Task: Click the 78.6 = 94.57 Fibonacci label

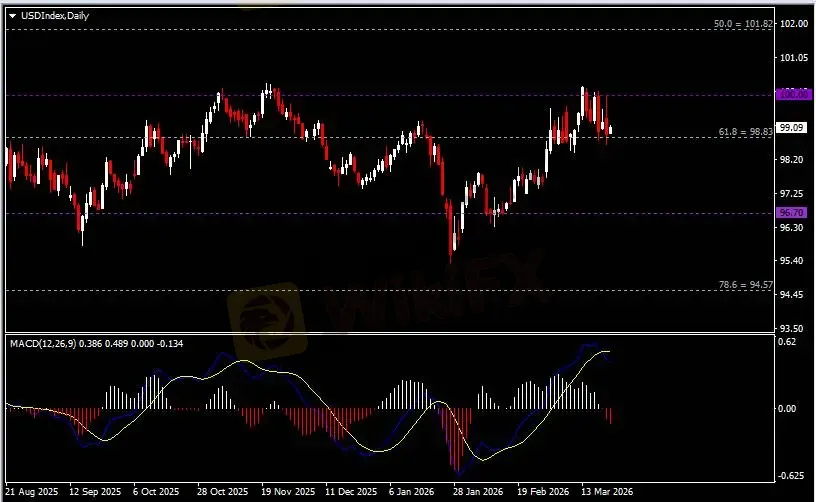Action: [745, 285]
